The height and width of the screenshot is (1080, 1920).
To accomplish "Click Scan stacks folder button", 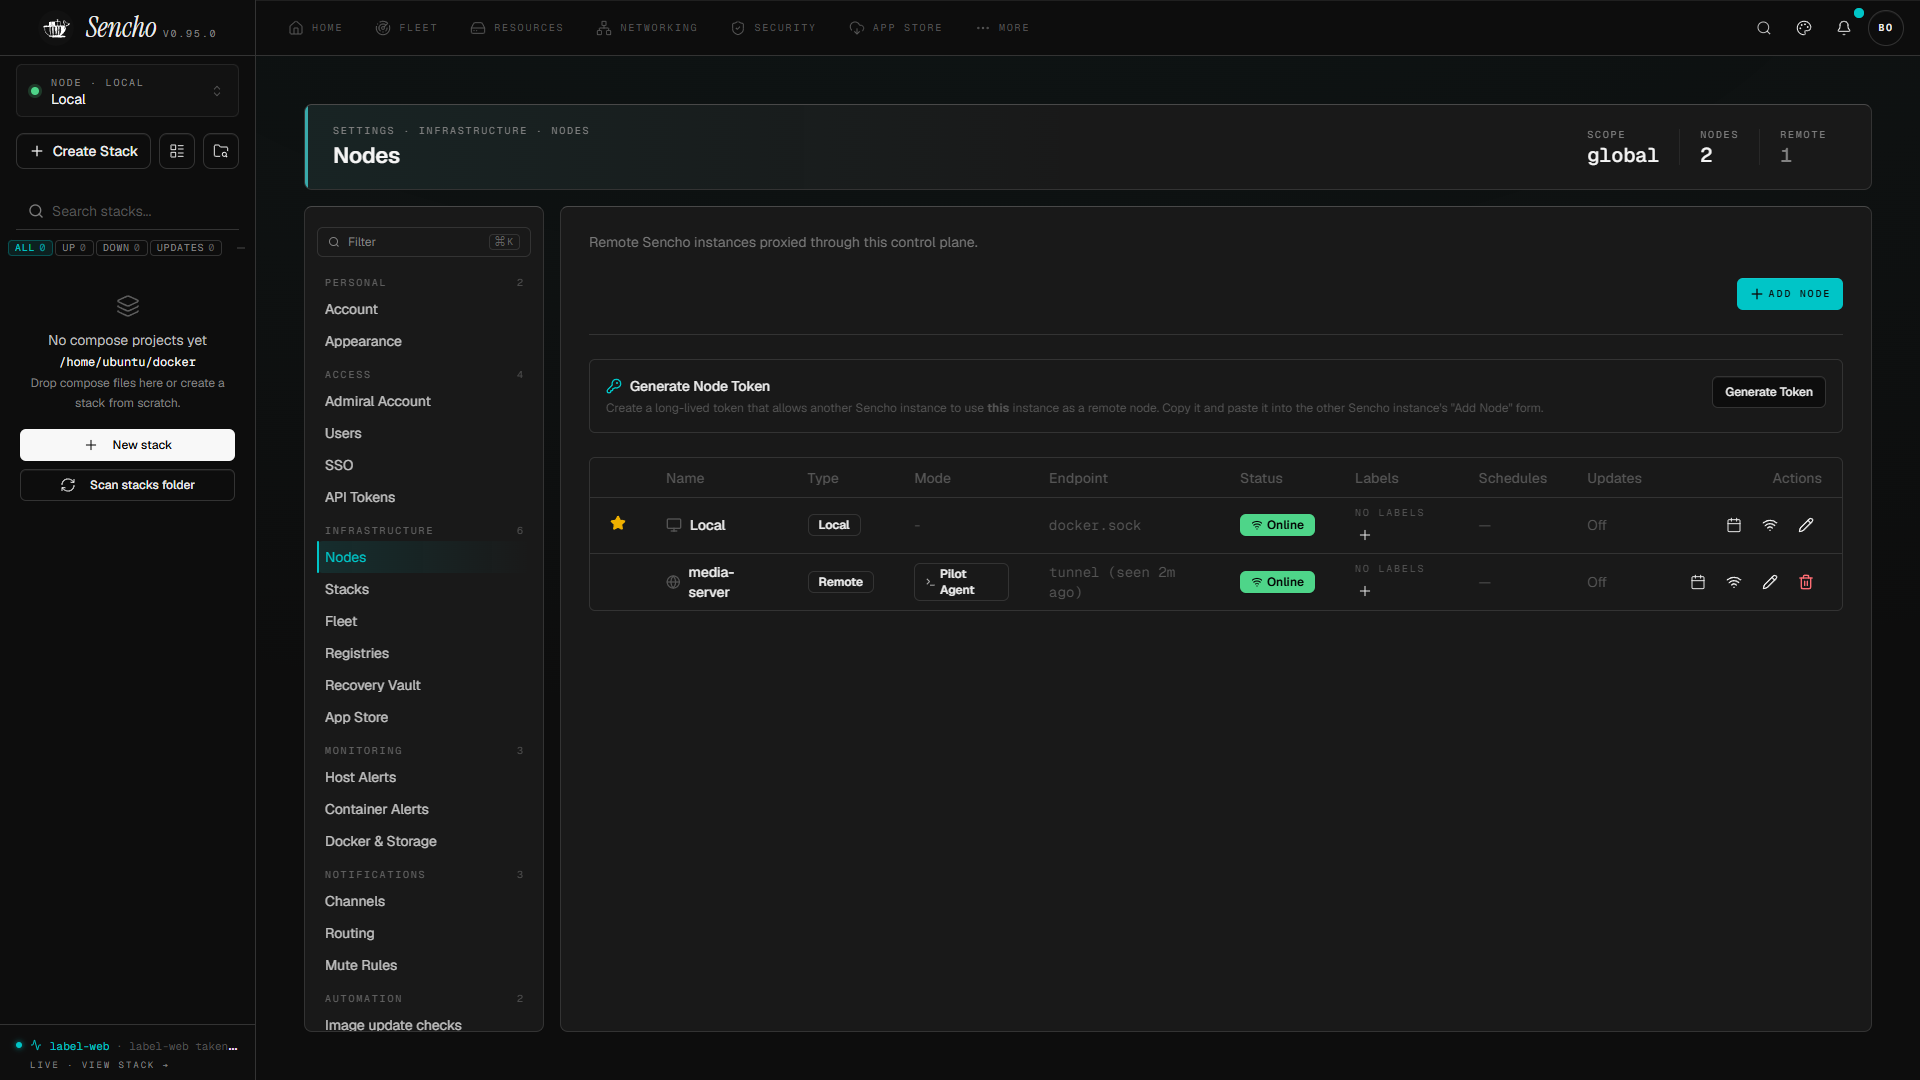I will click(x=127, y=485).
